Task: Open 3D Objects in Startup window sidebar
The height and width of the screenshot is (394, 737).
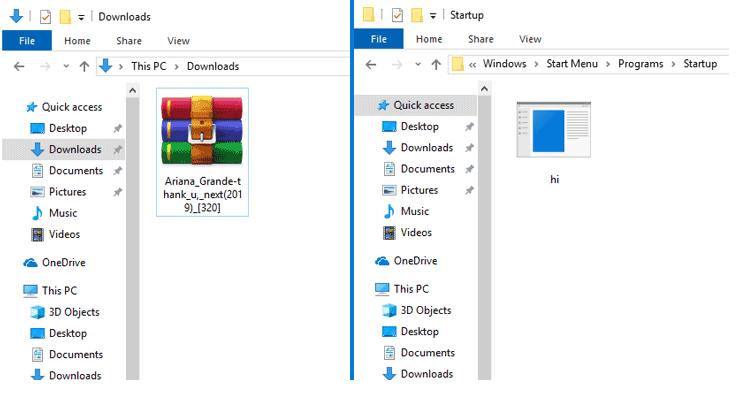Action: coord(416,310)
